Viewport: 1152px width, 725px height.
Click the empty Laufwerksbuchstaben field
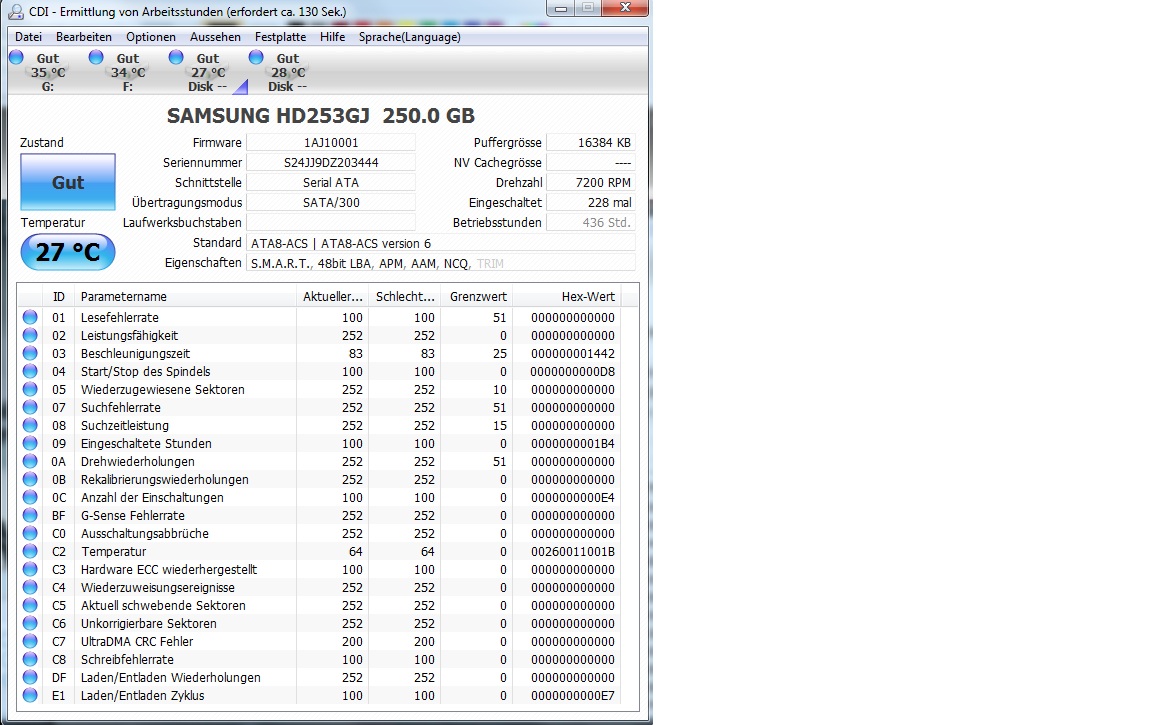pyautogui.click(x=331, y=223)
